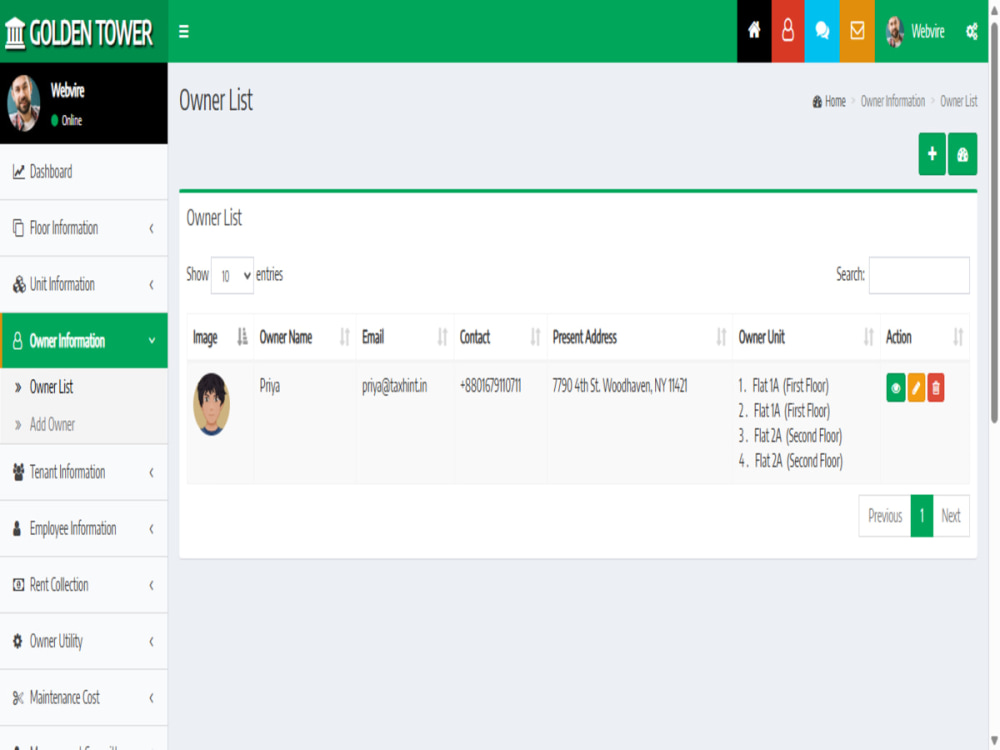This screenshot has width=1000, height=750.
Task: Click the Next pagination button
Action: [951, 516]
